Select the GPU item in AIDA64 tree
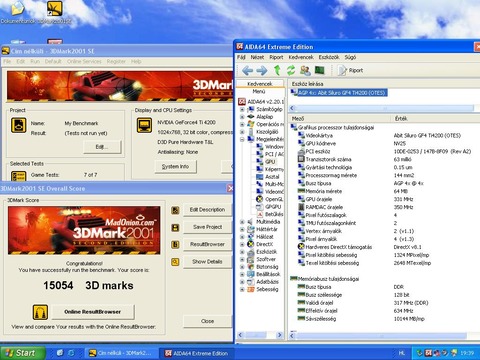This screenshot has height=360, width=480. (270, 162)
